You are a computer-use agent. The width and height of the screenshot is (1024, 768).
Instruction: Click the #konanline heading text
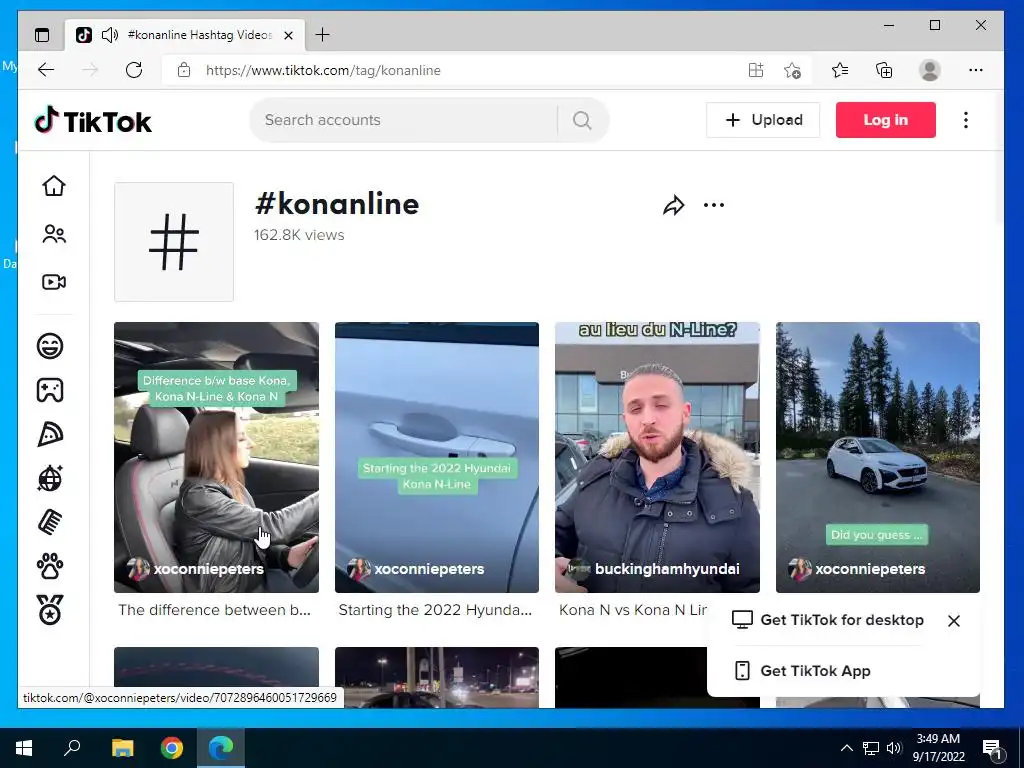click(x=337, y=204)
